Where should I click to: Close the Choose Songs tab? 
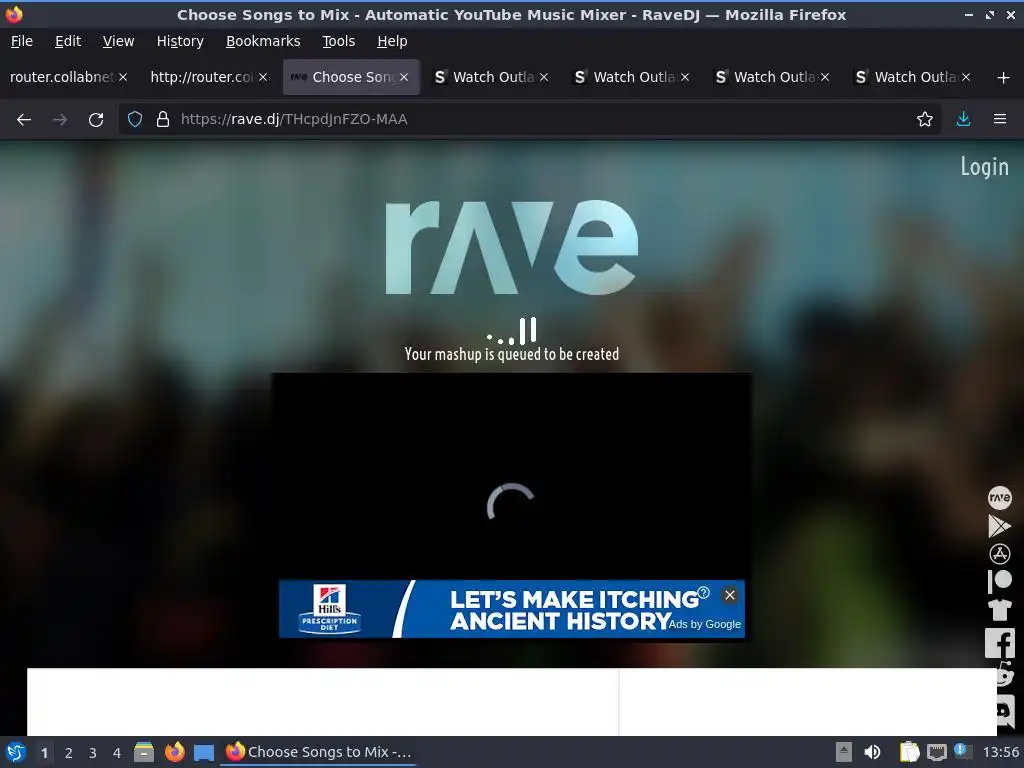pyautogui.click(x=404, y=77)
